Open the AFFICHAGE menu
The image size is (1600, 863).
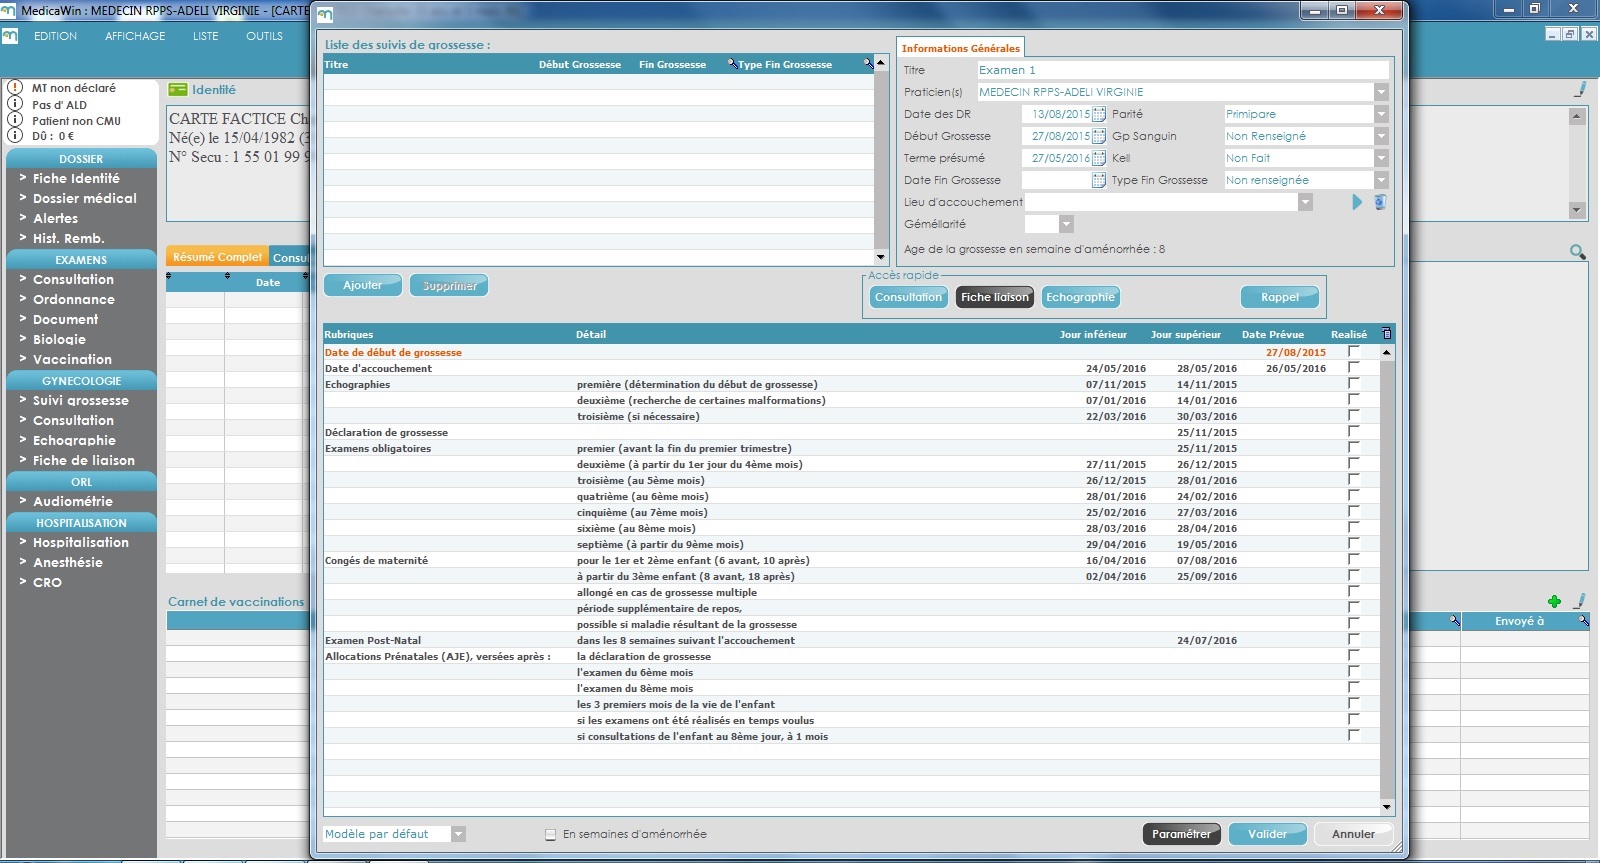135,36
